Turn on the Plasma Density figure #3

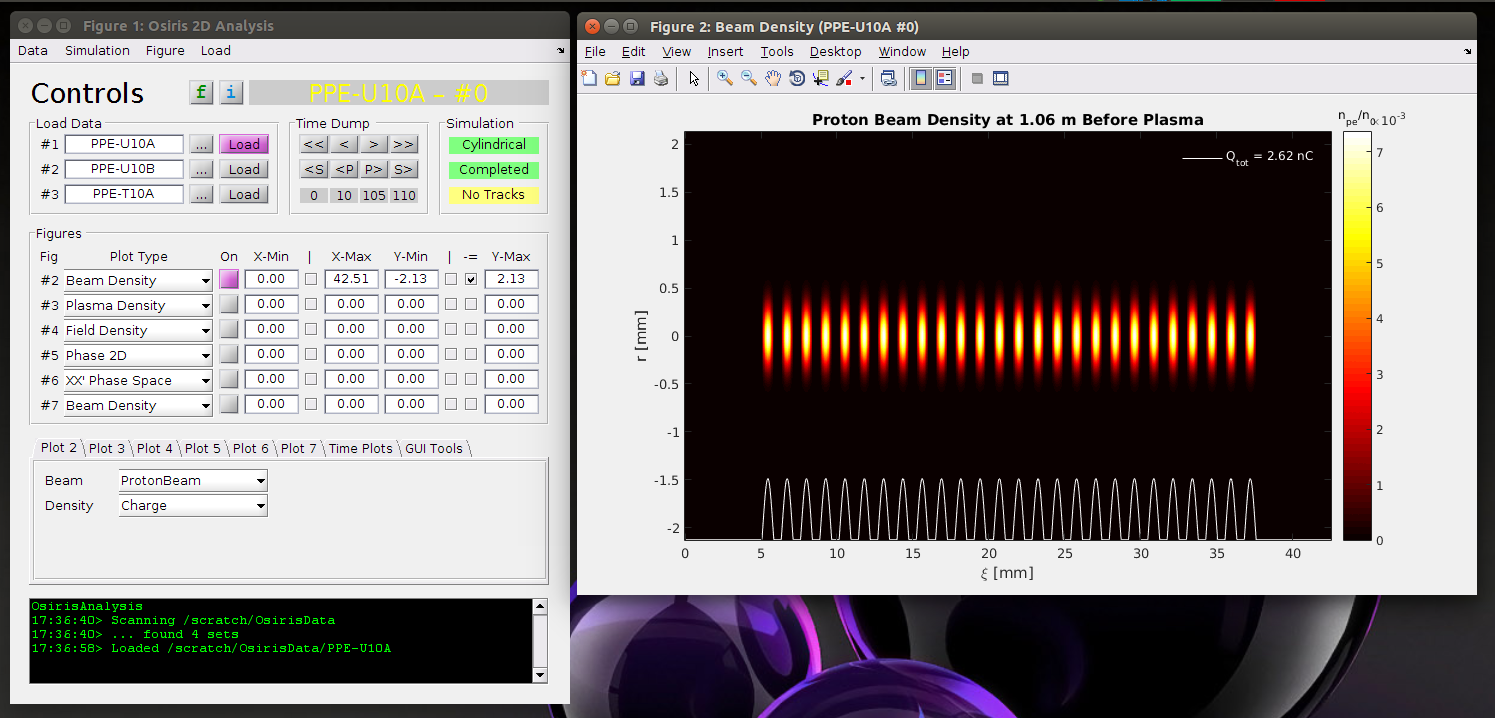tap(229, 304)
